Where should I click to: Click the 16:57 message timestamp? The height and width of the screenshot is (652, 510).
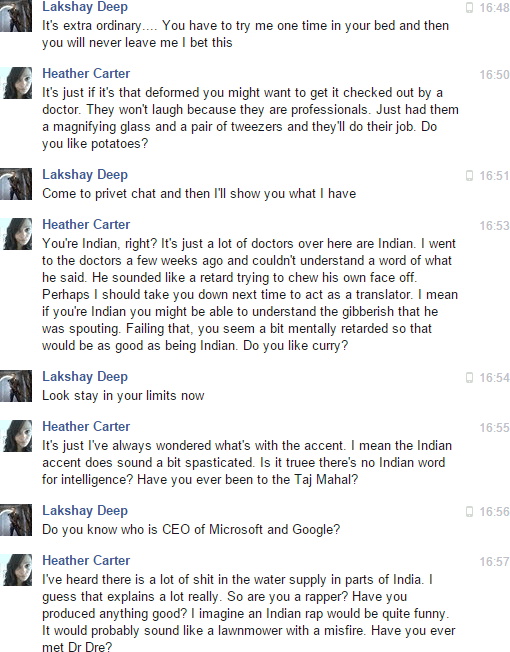(494, 562)
